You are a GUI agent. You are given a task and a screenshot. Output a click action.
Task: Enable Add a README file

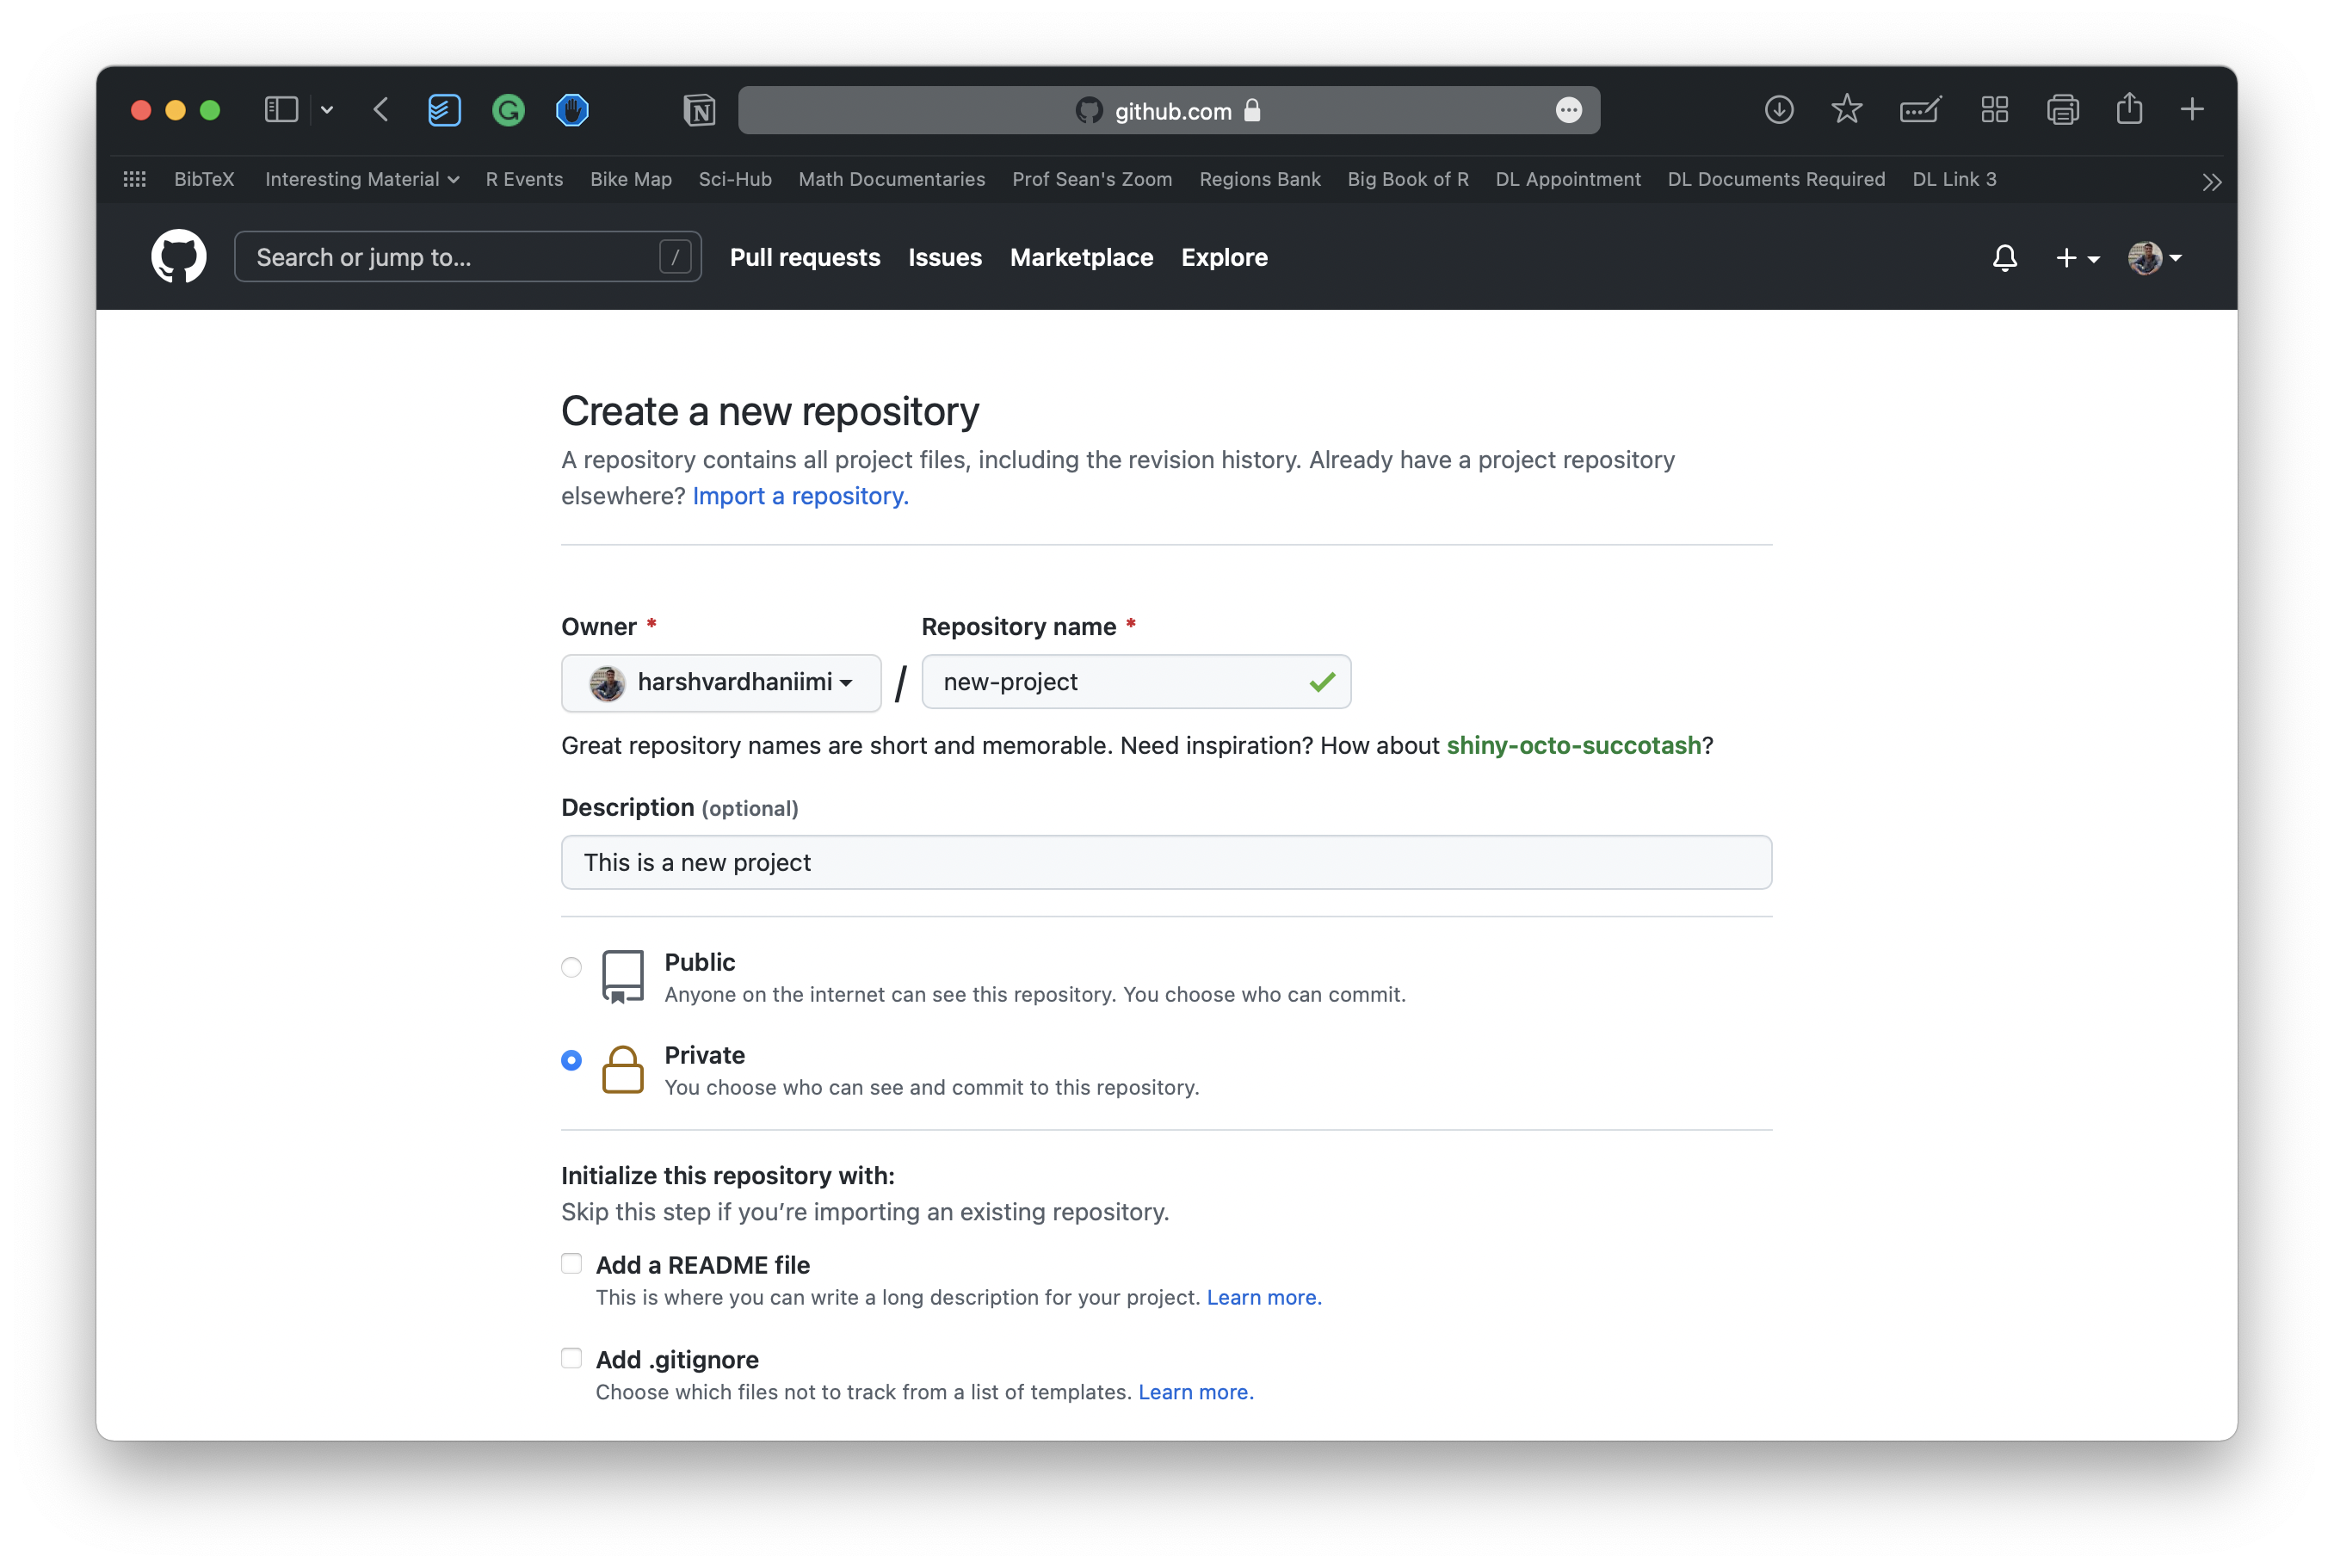tap(571, 1263)
